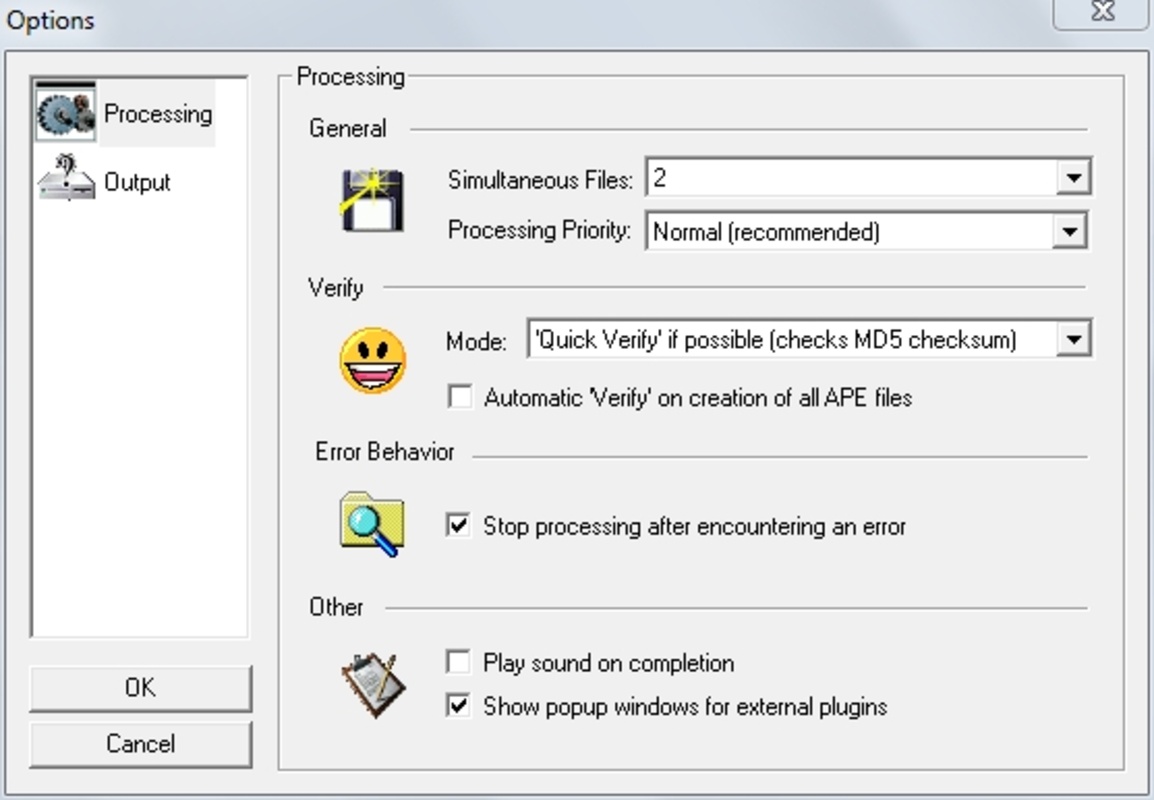Uncheck Stop processing after encountering an error
The image size is (1154, 800).
click(x=459, y=525)
